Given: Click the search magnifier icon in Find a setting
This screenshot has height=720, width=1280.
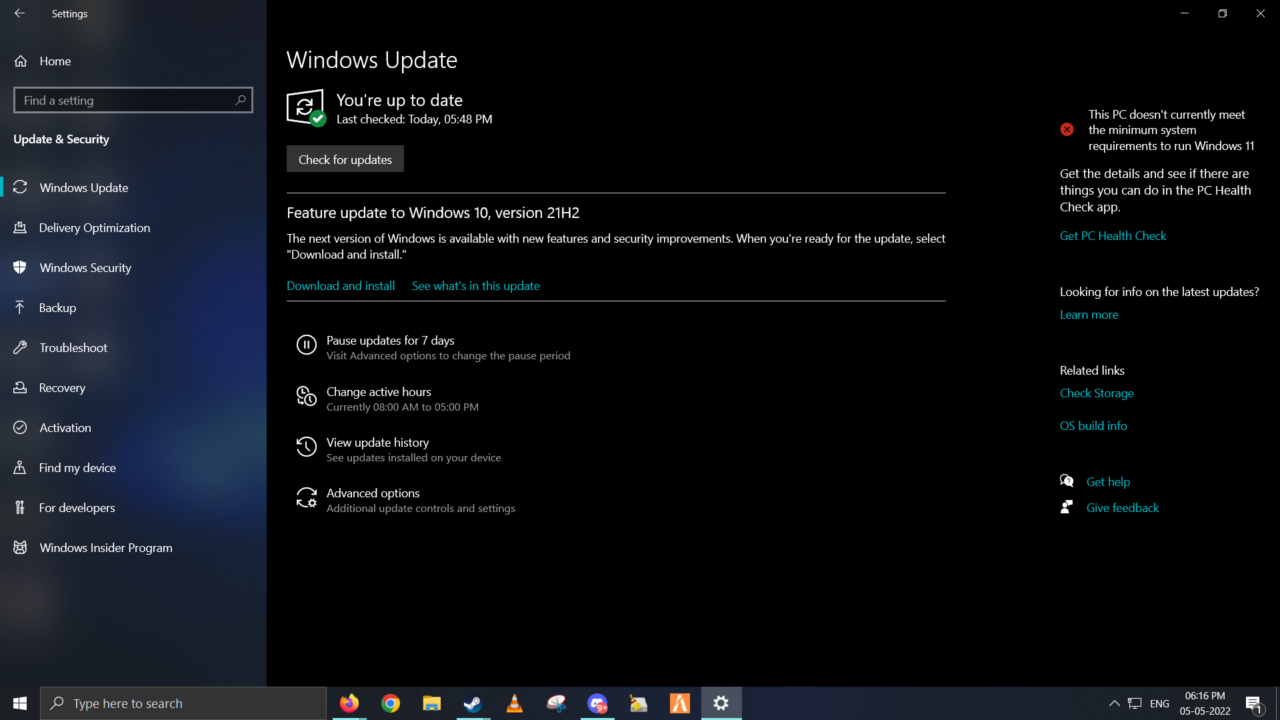Looking at the screenshot, I should point(240,100).
